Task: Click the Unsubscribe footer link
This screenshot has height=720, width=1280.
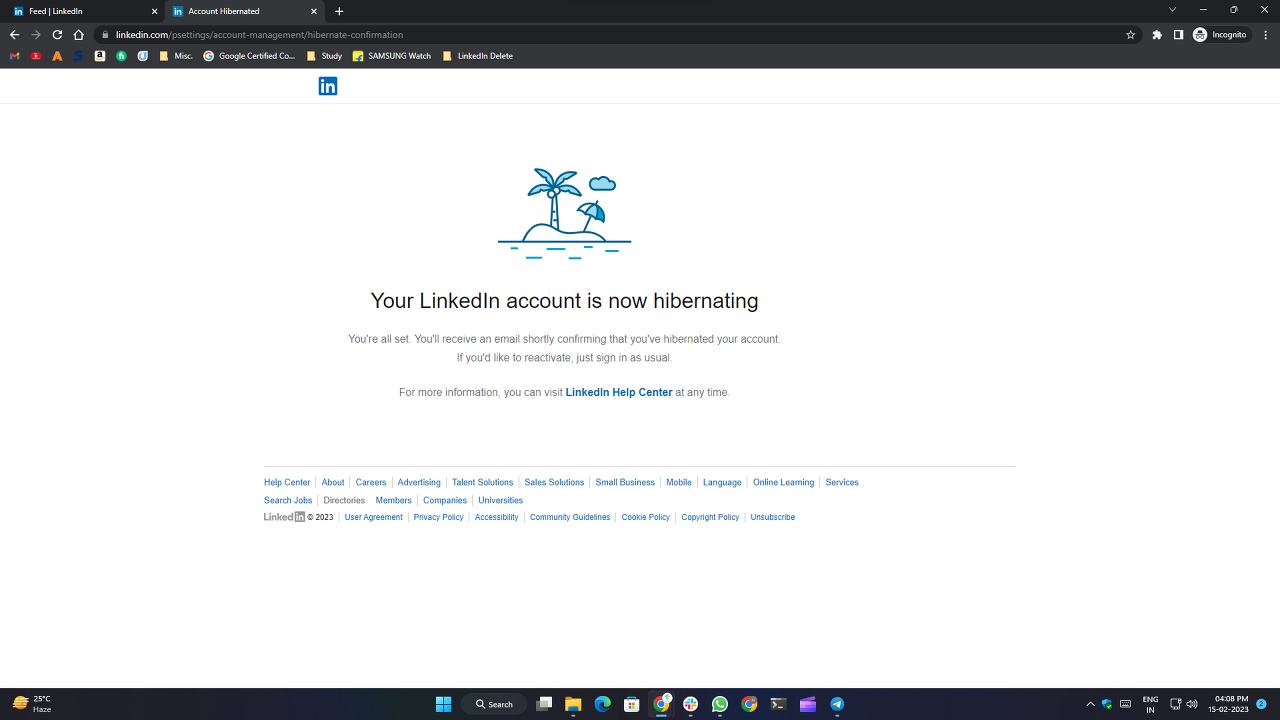Action: tap(773, 517)
